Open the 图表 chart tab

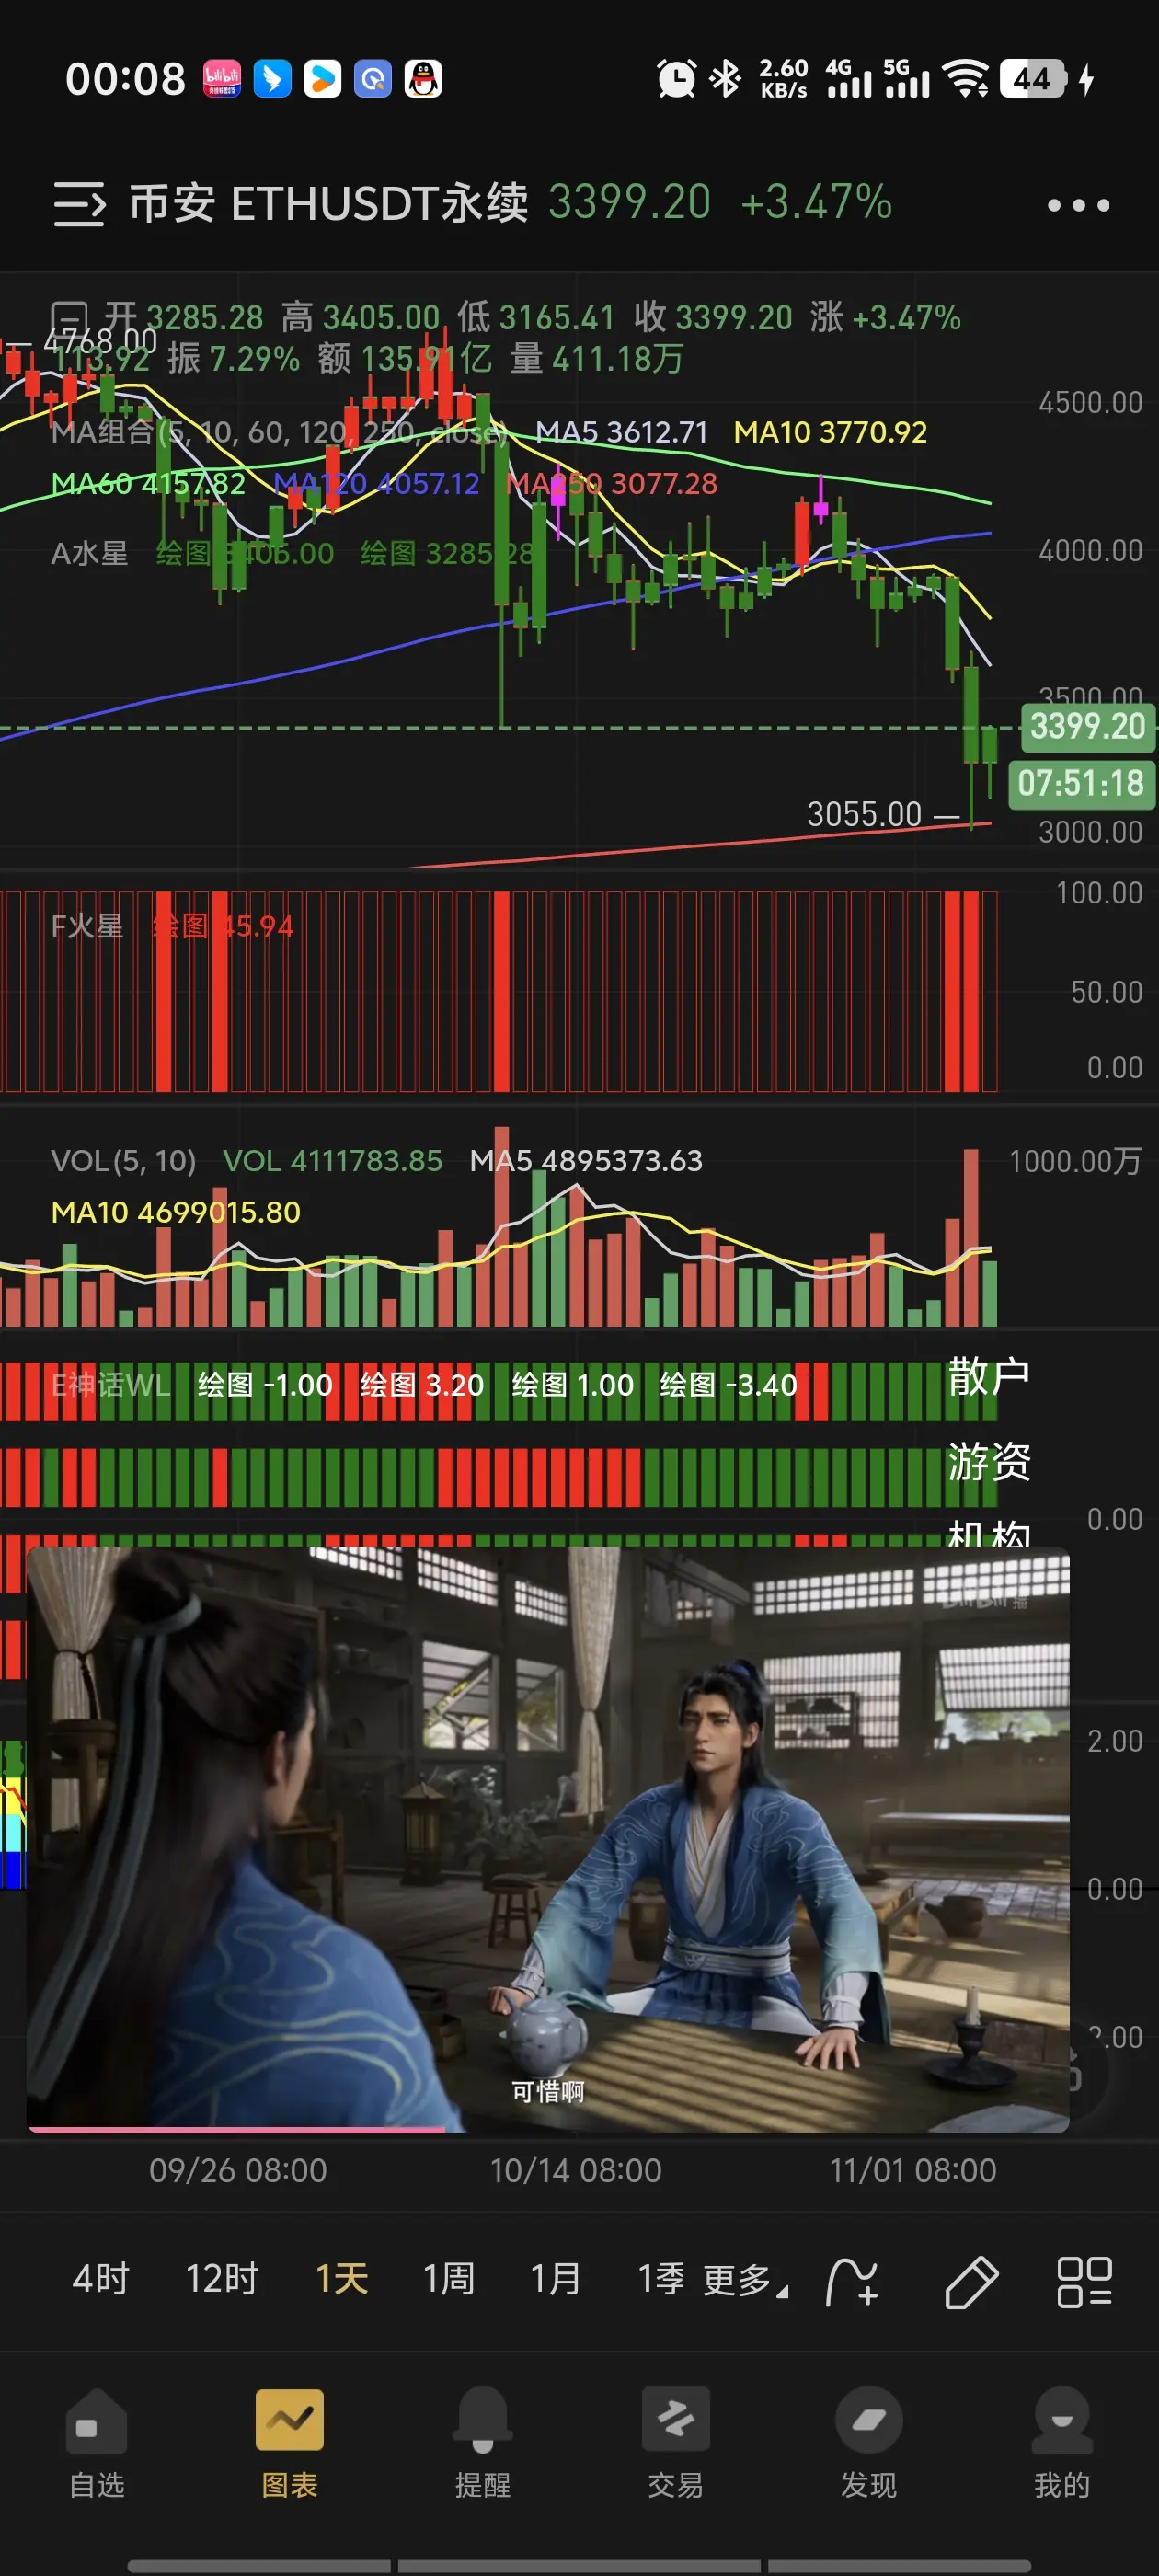pos(290,2444)
